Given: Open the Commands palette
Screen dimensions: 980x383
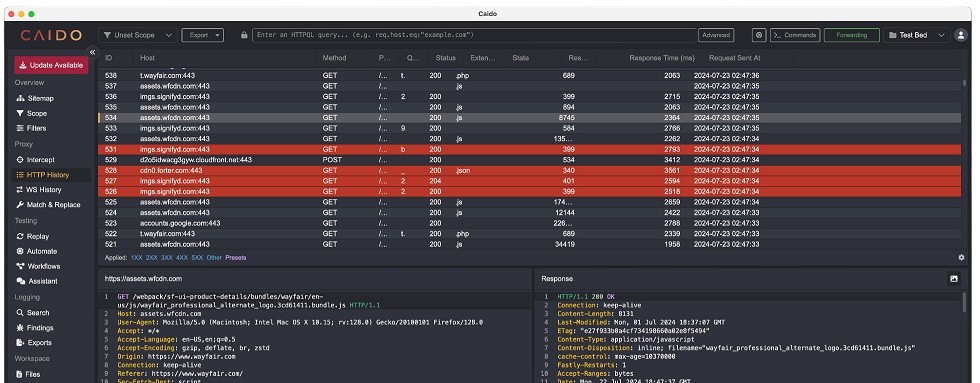Looking at the screenshot, I should click(795, 35).
